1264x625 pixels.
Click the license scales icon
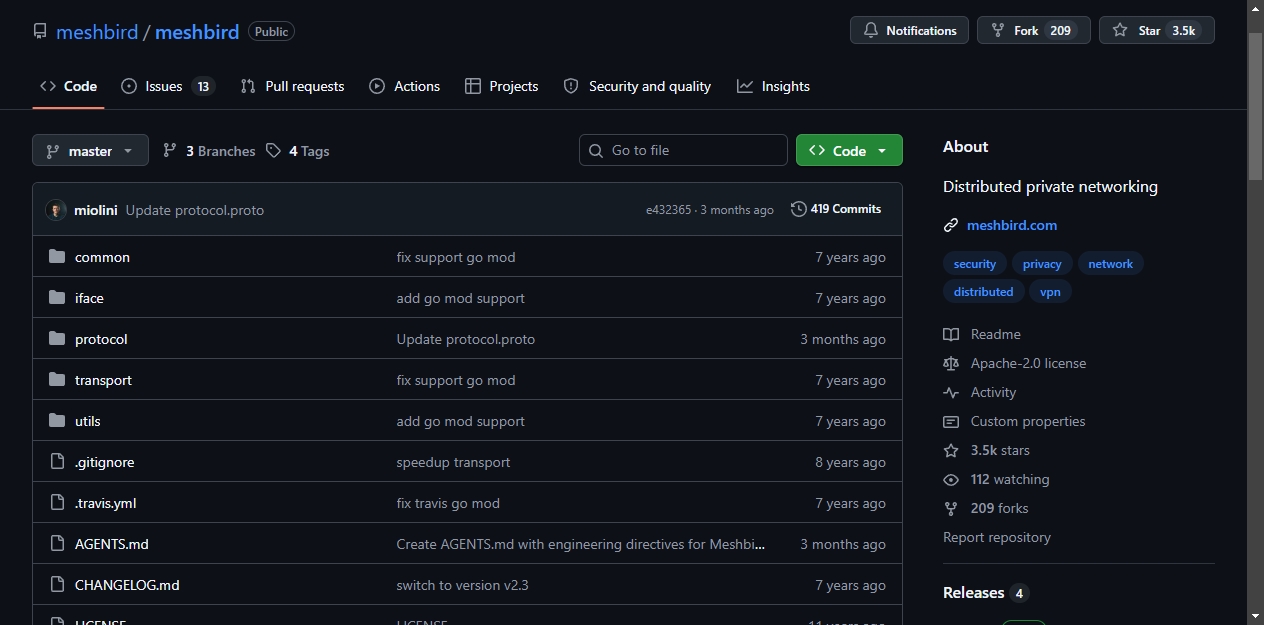click(951, 363)
